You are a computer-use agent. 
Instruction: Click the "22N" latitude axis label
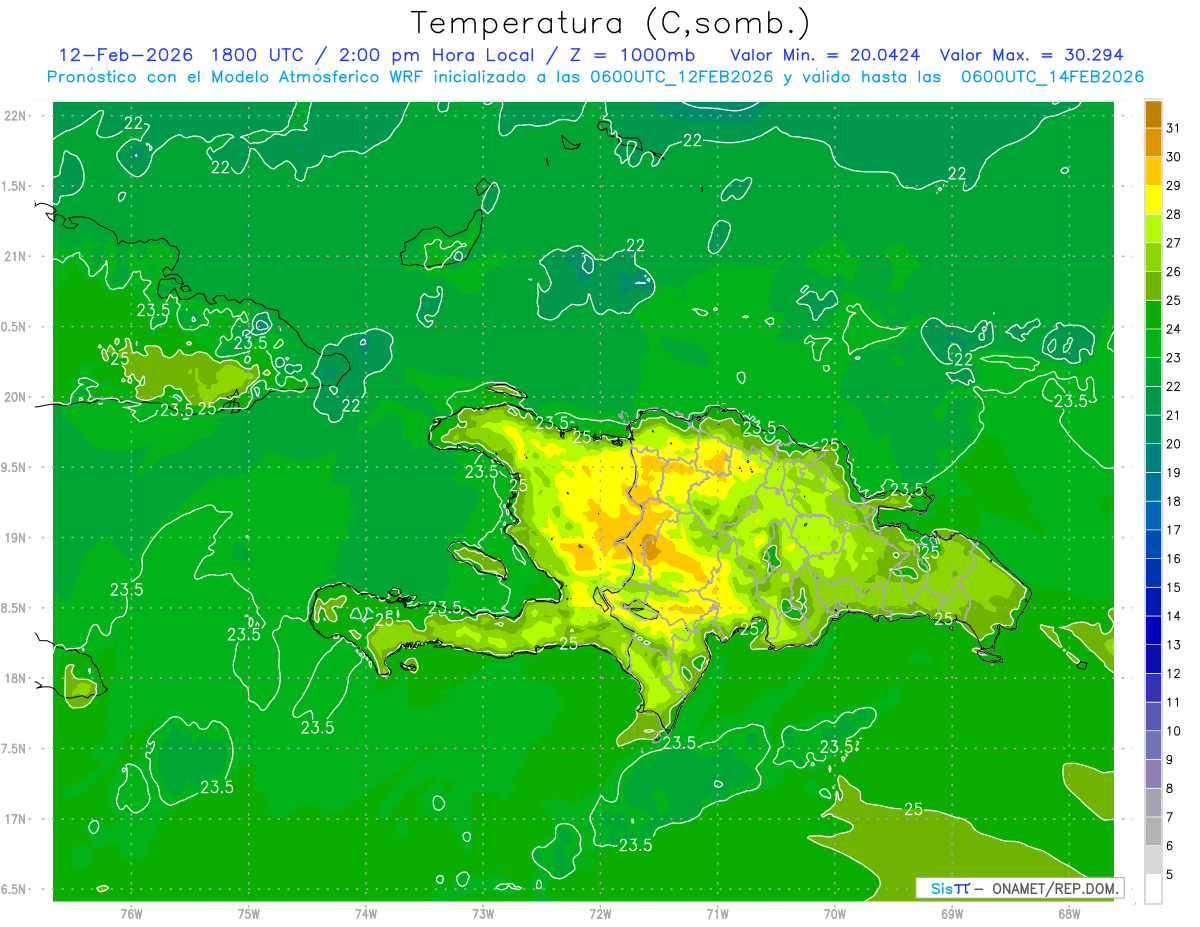coord(17,116)
